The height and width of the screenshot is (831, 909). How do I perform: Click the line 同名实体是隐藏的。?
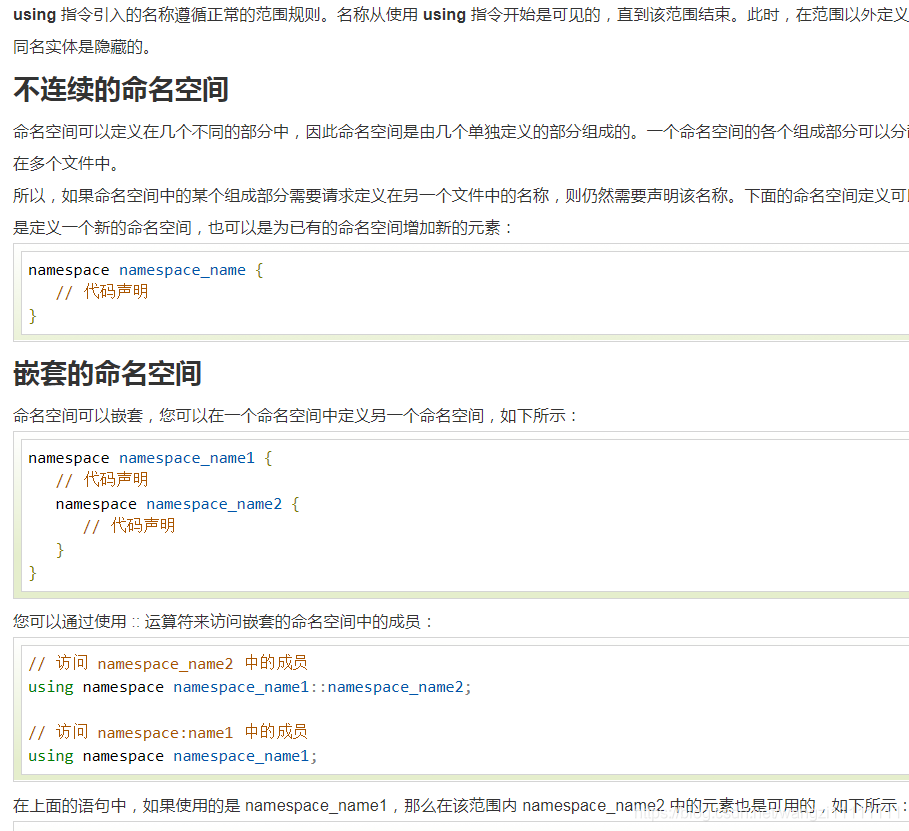coord(82,47)
